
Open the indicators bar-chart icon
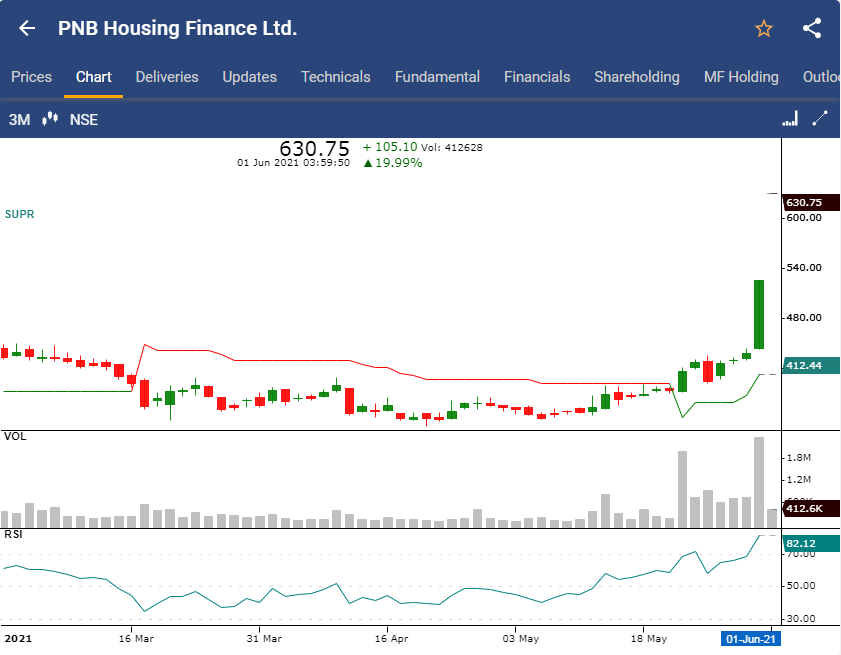(790, 119)
